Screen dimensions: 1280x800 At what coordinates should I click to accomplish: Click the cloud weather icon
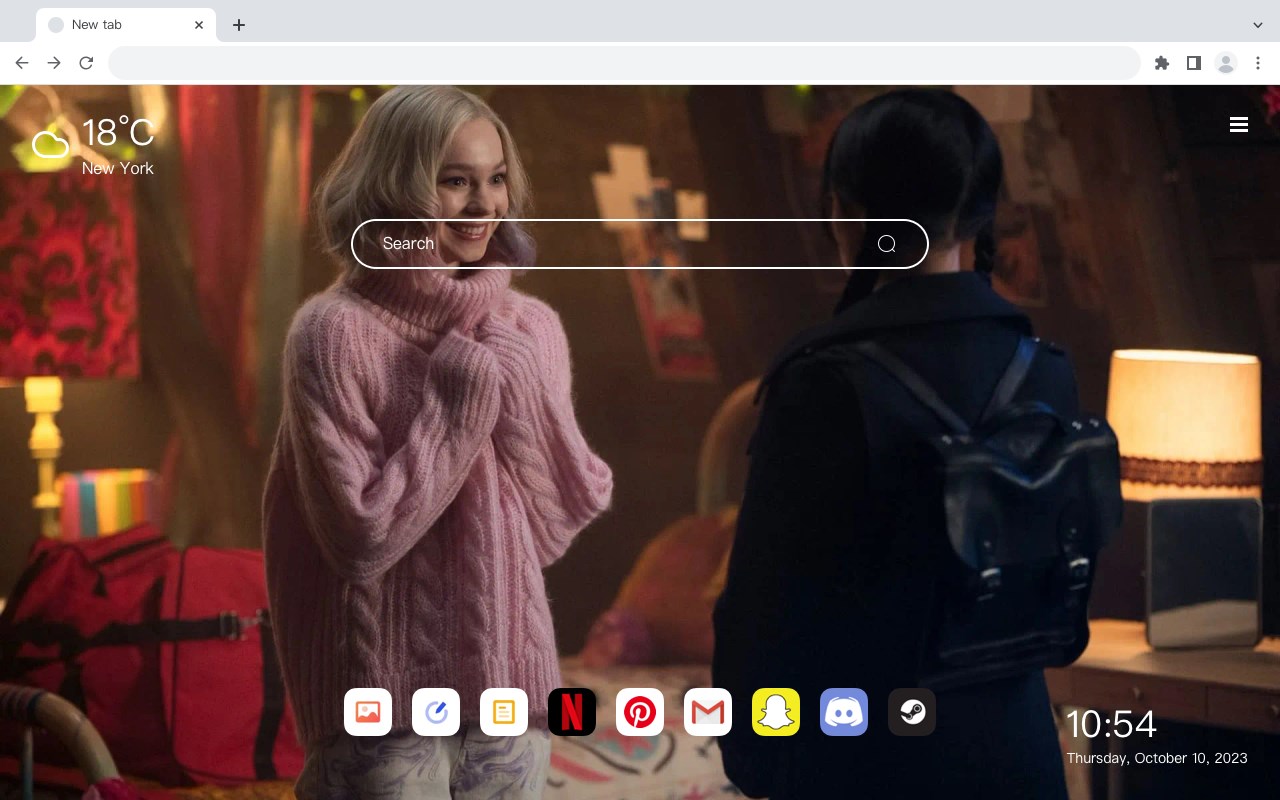tap(50, 145)
